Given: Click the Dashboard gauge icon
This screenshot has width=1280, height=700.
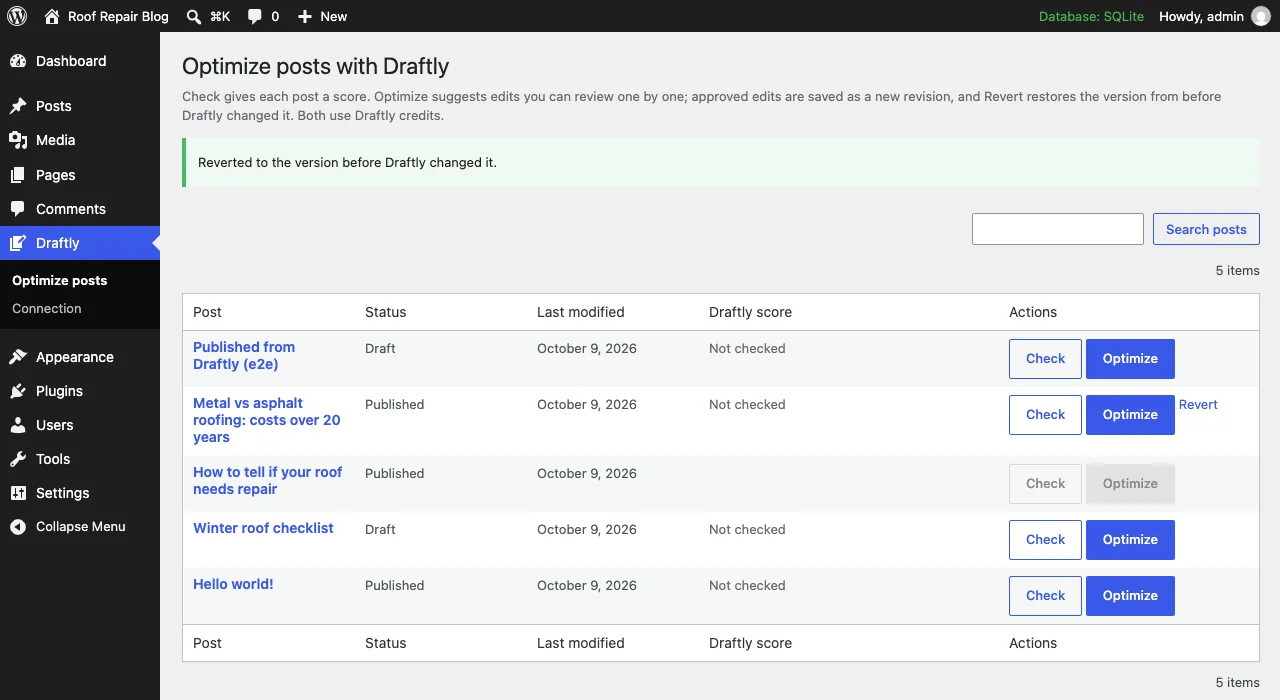Looking at the screenshot, I should 18,61.
